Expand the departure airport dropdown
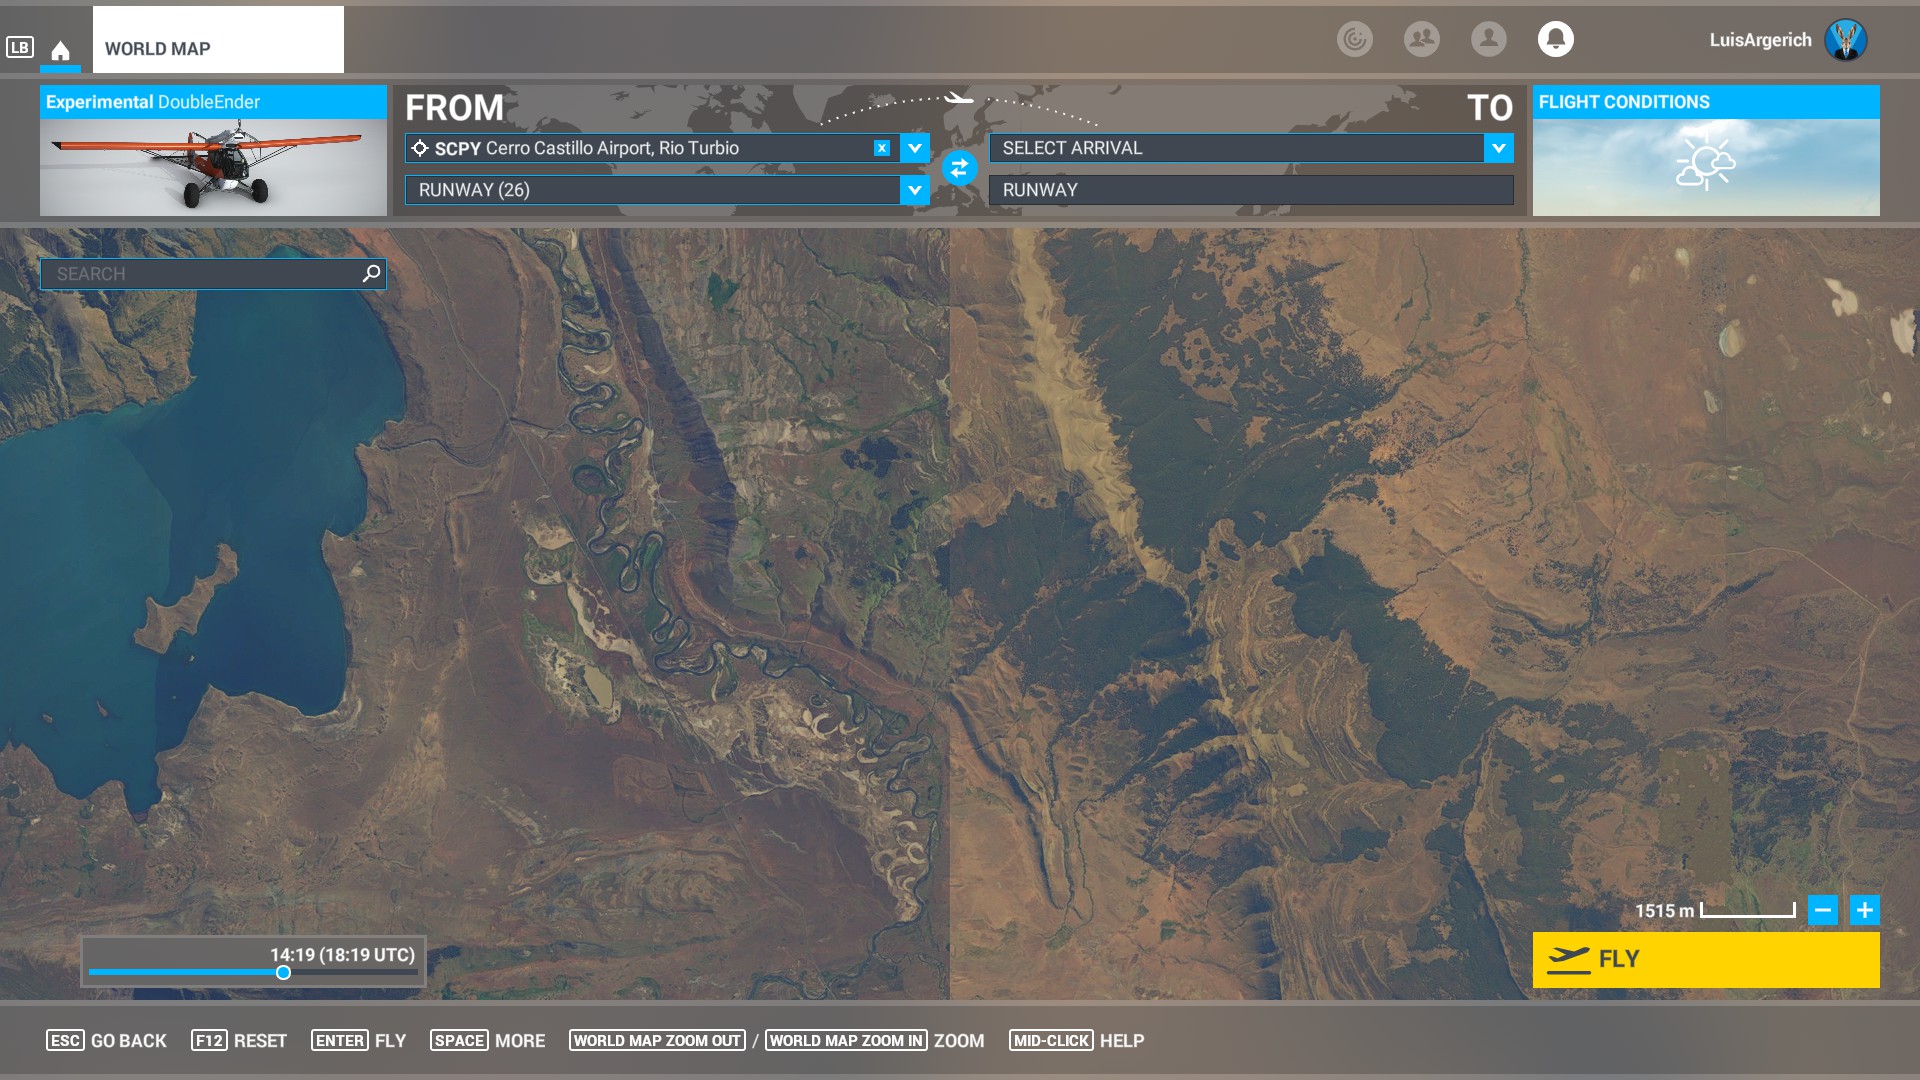The width and height of the screenshot is (1920, 1080). click(914, 148)
